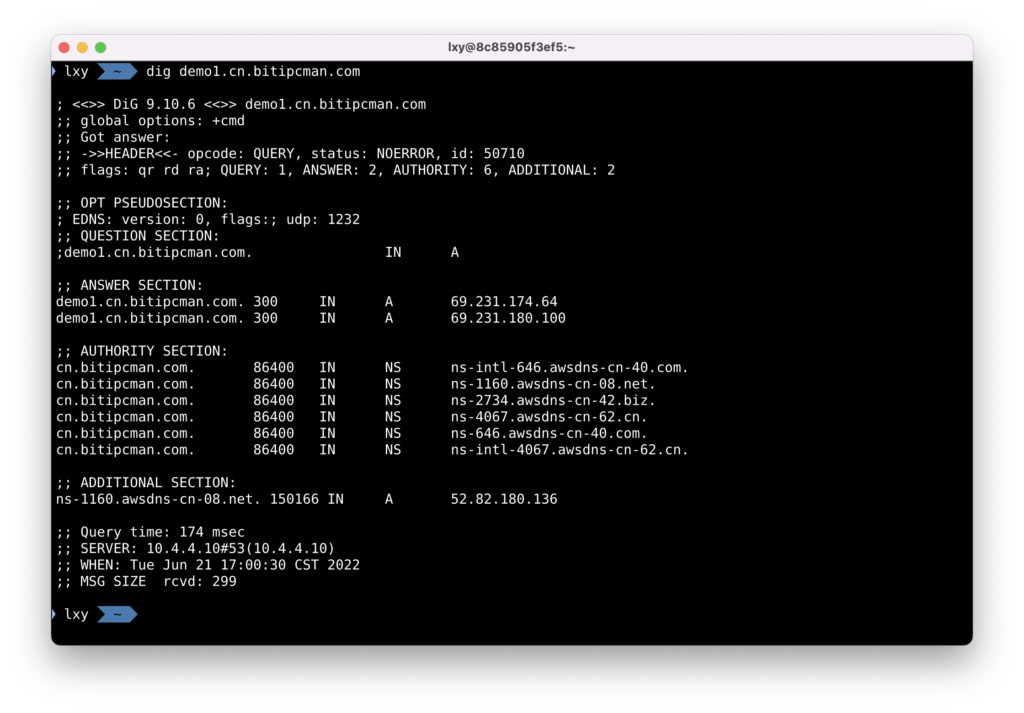Click the nameserver ns-2734.awsdns-cn-42.biz.

(x=553, y=400)
